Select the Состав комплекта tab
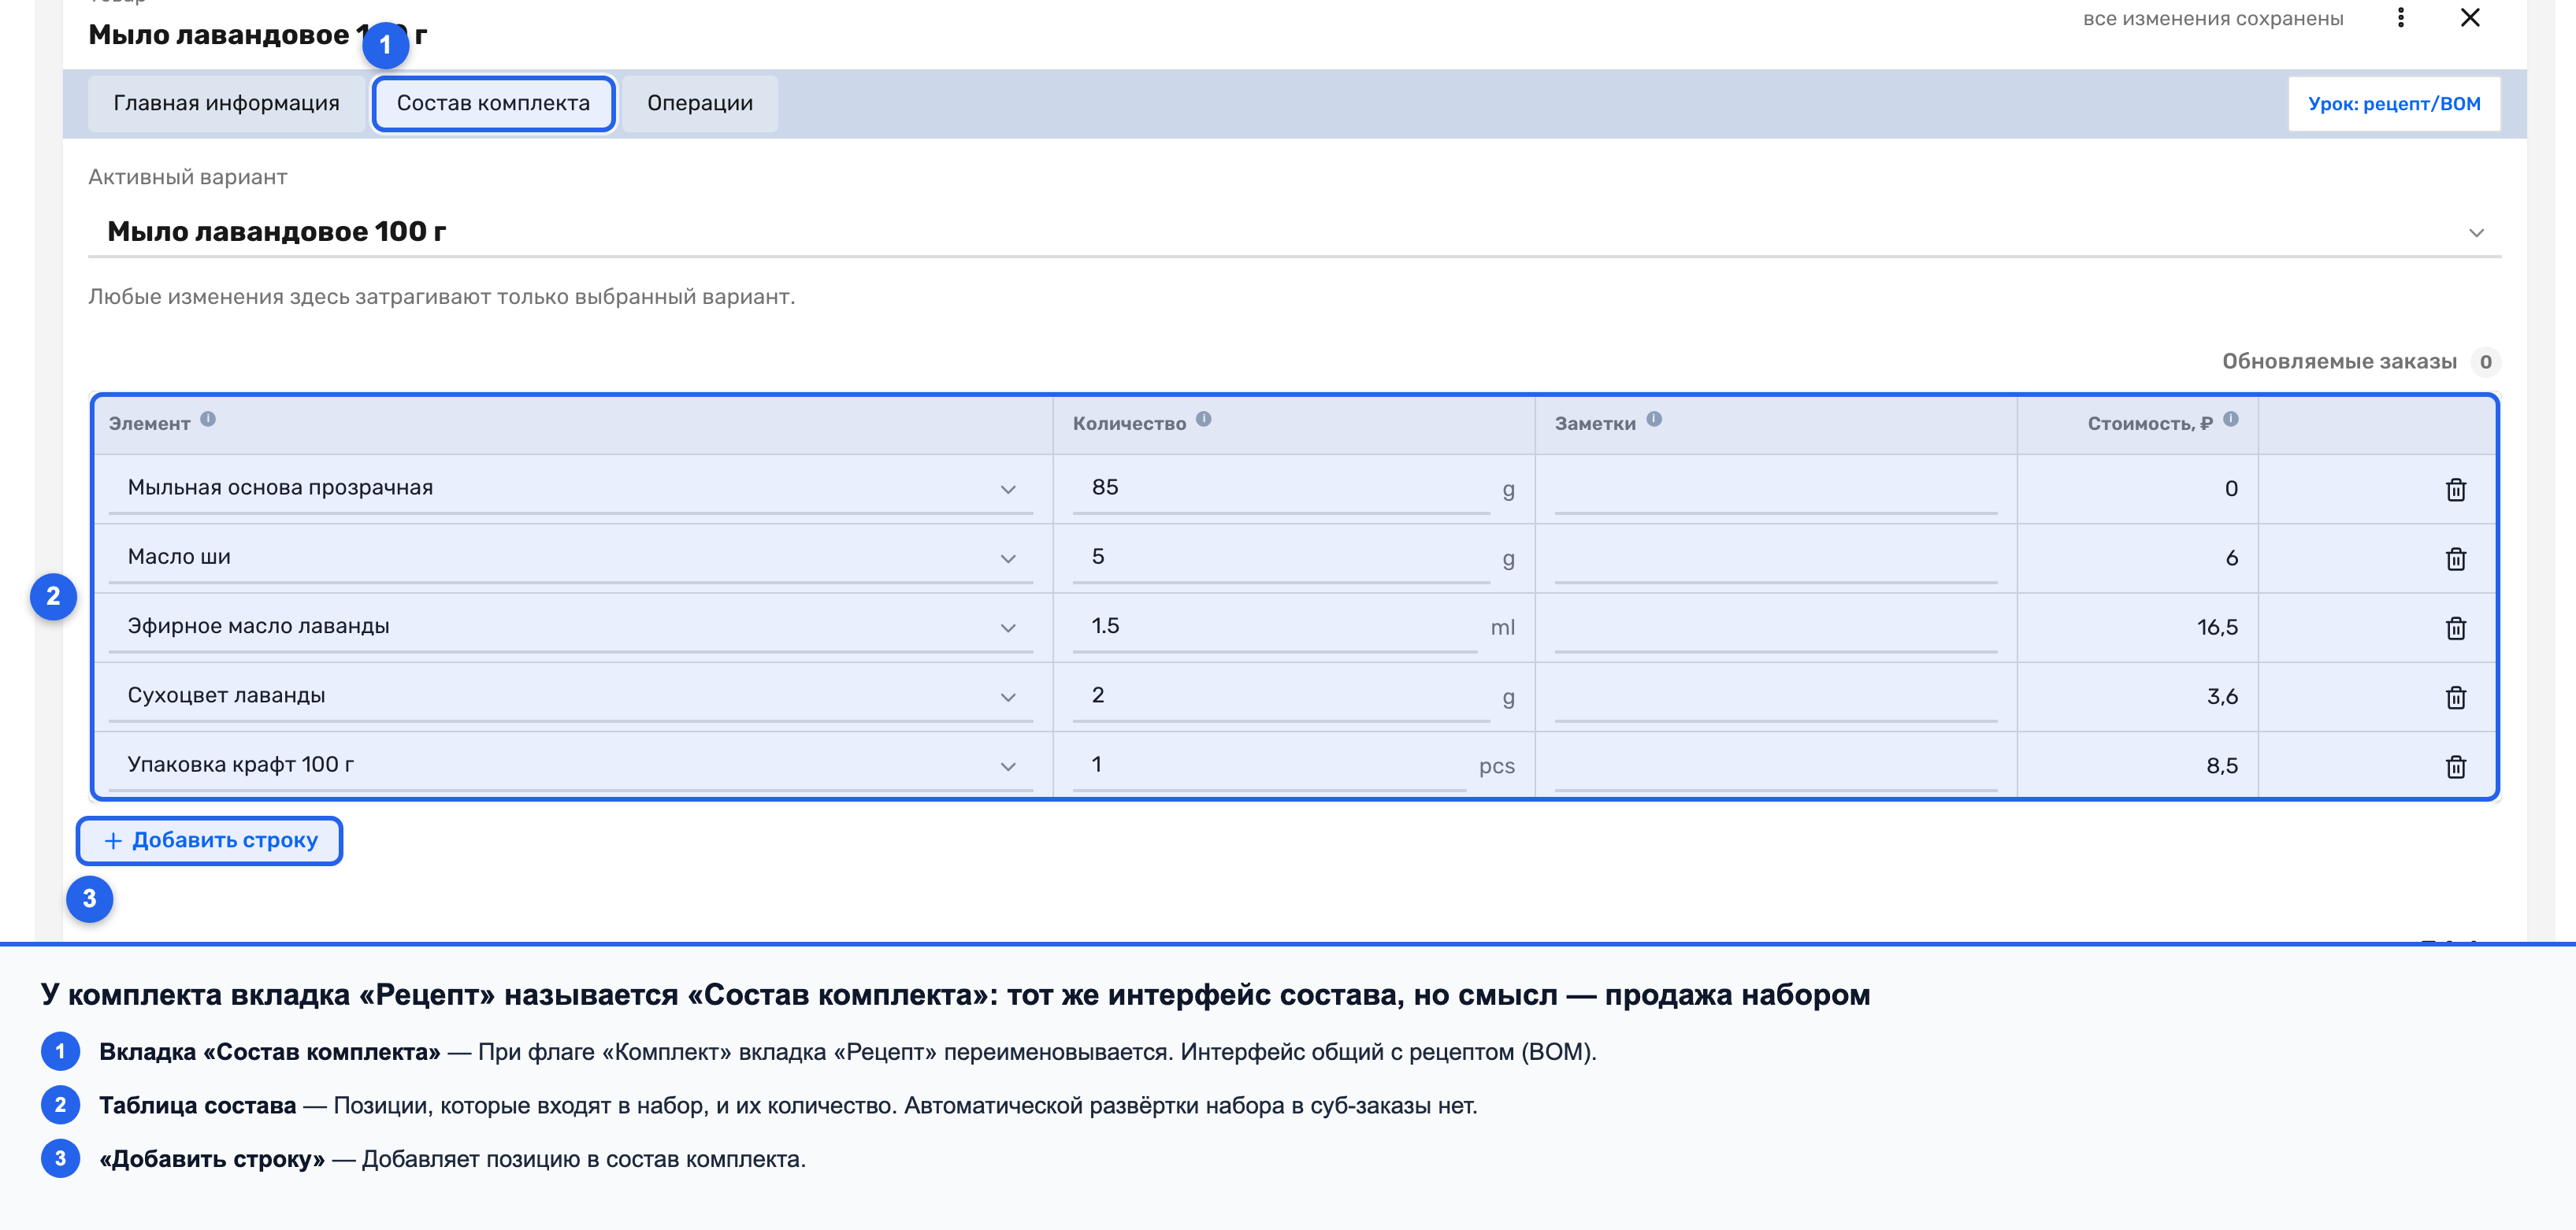The image size is (2576, 1230). [493, 103]
